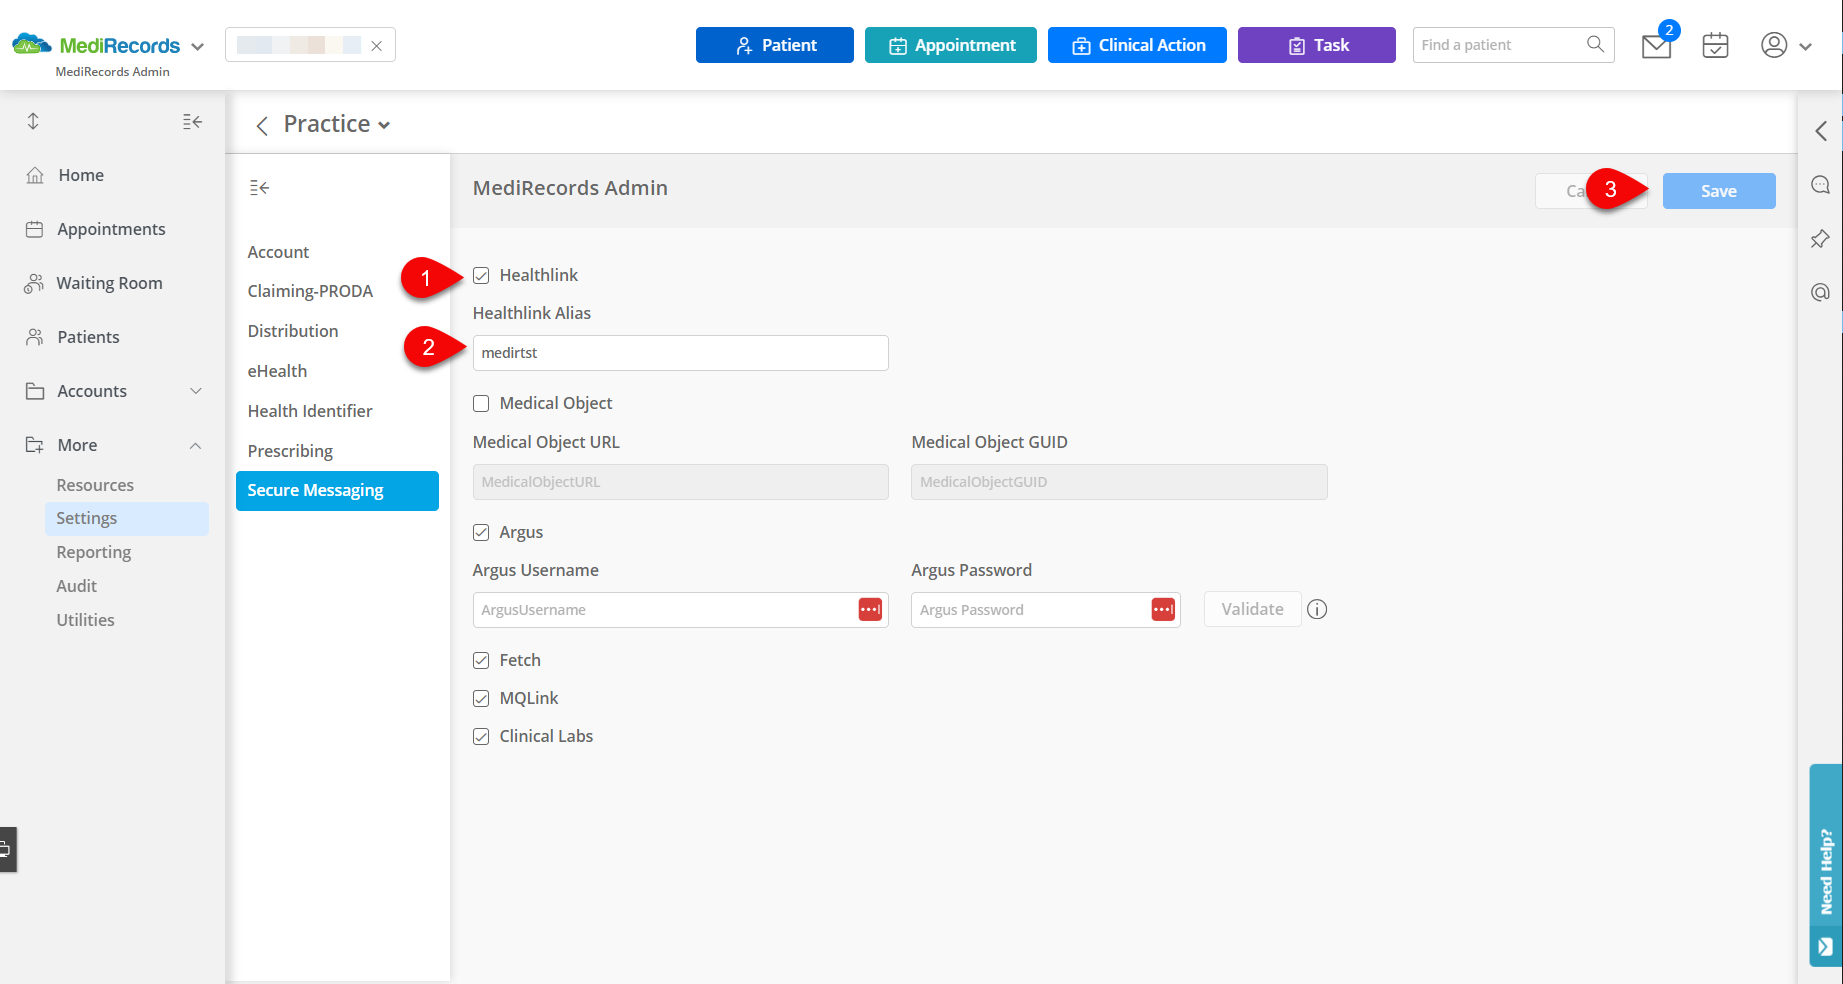Open the Account settings section
The width and height of the screenshot is (1843, 984).
(278, 252)
